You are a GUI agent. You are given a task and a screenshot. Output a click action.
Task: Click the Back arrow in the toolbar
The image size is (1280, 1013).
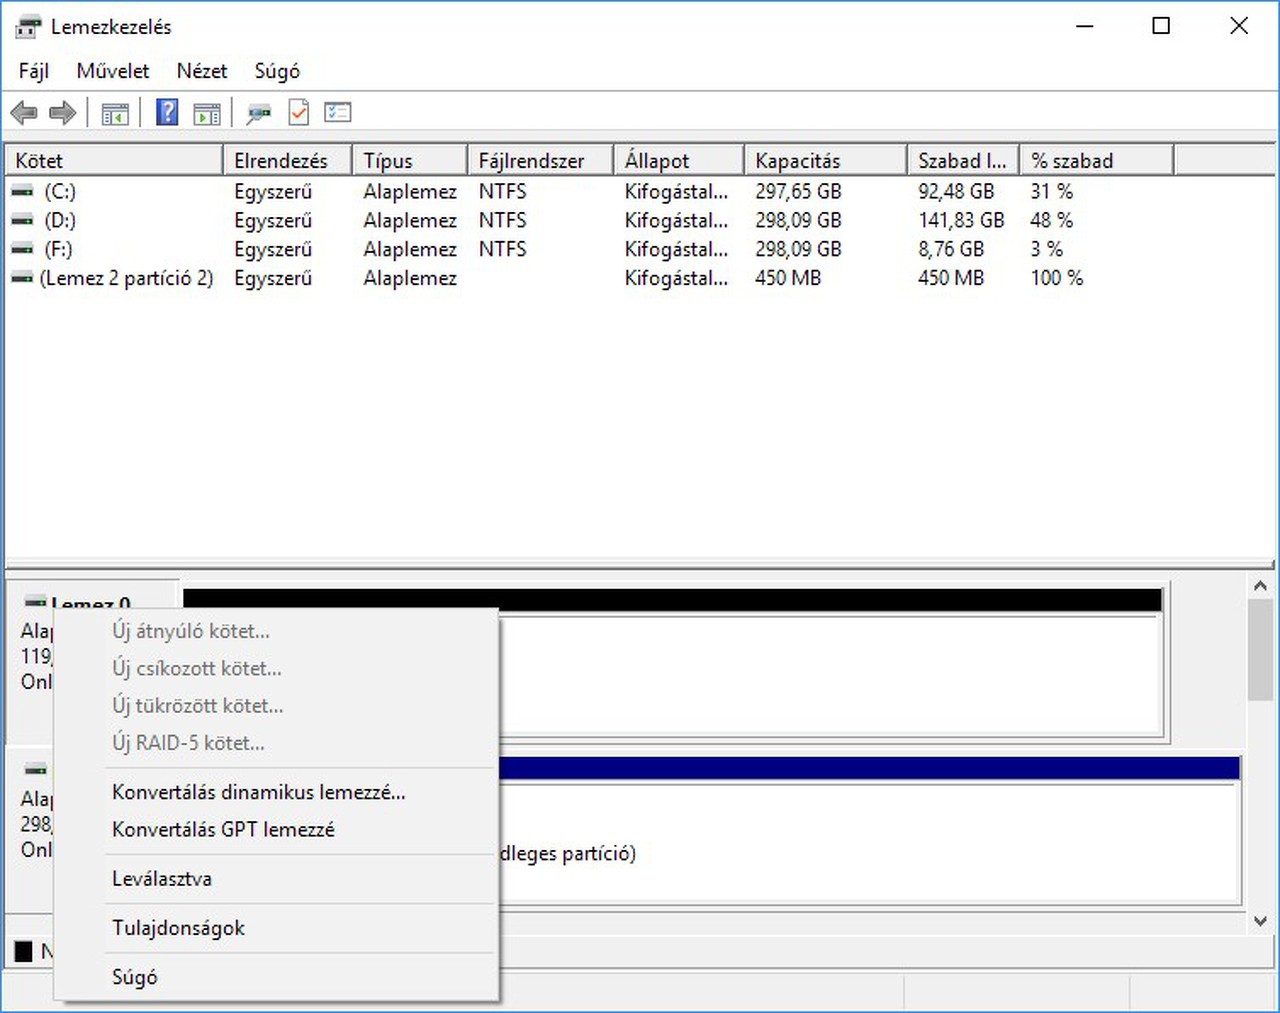[24, 113]
